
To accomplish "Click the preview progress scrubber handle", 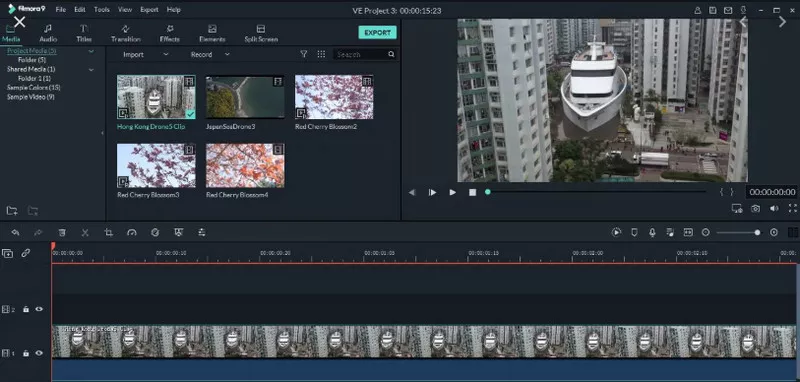I will click(488, 192).
